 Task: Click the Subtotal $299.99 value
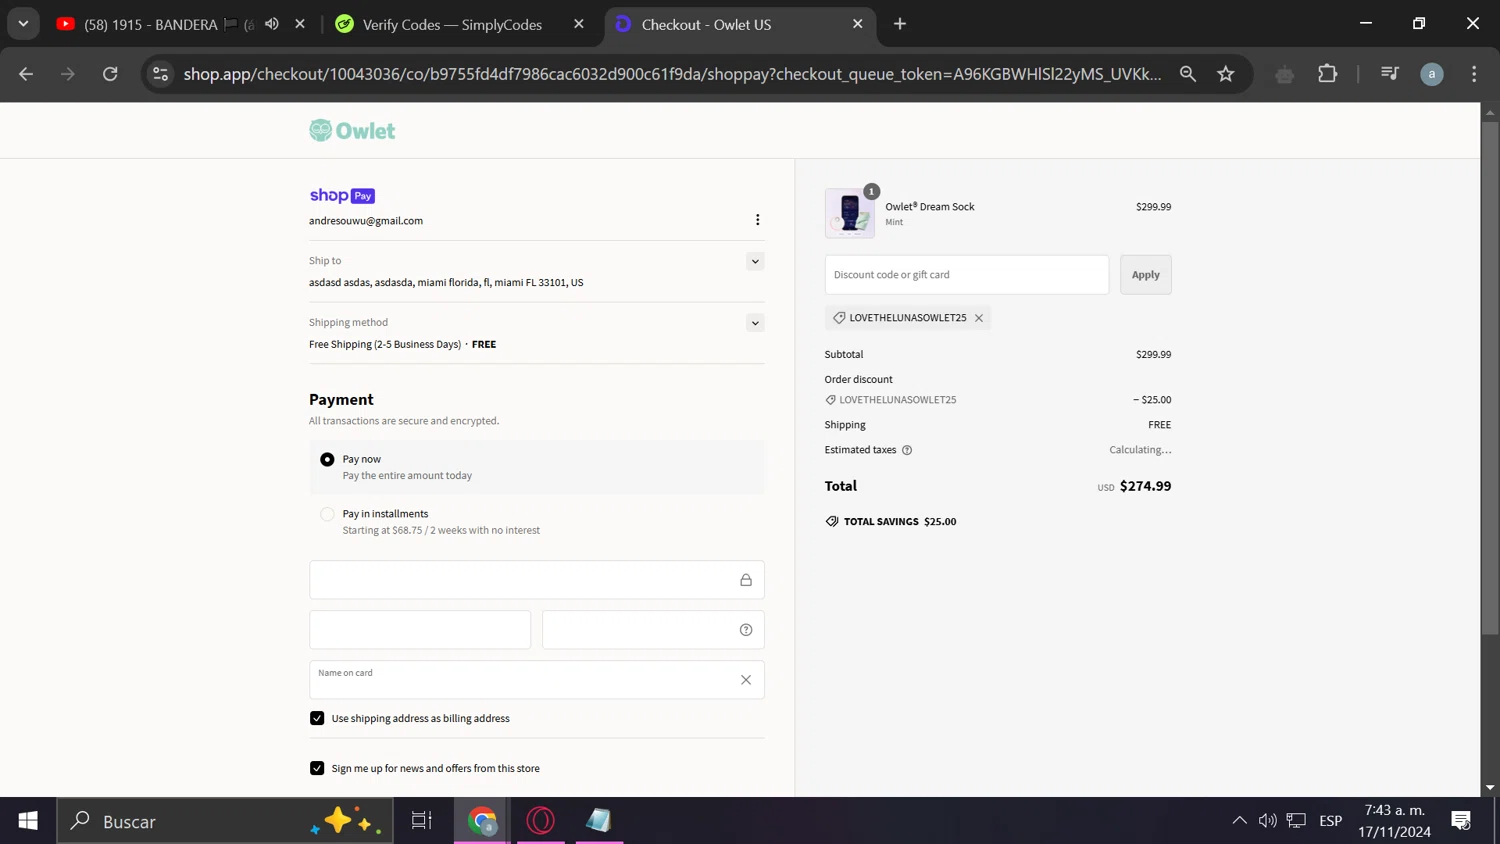pyautogui.click(x=1153, y=354)
